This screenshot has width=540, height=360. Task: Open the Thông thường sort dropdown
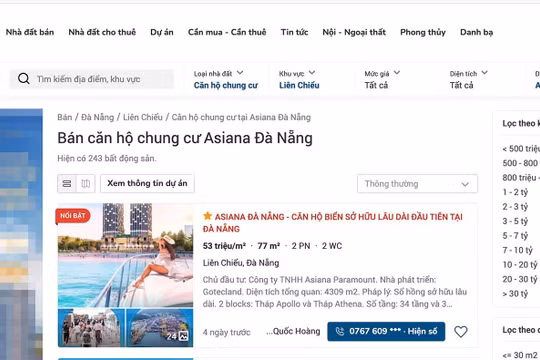point(417,184)
